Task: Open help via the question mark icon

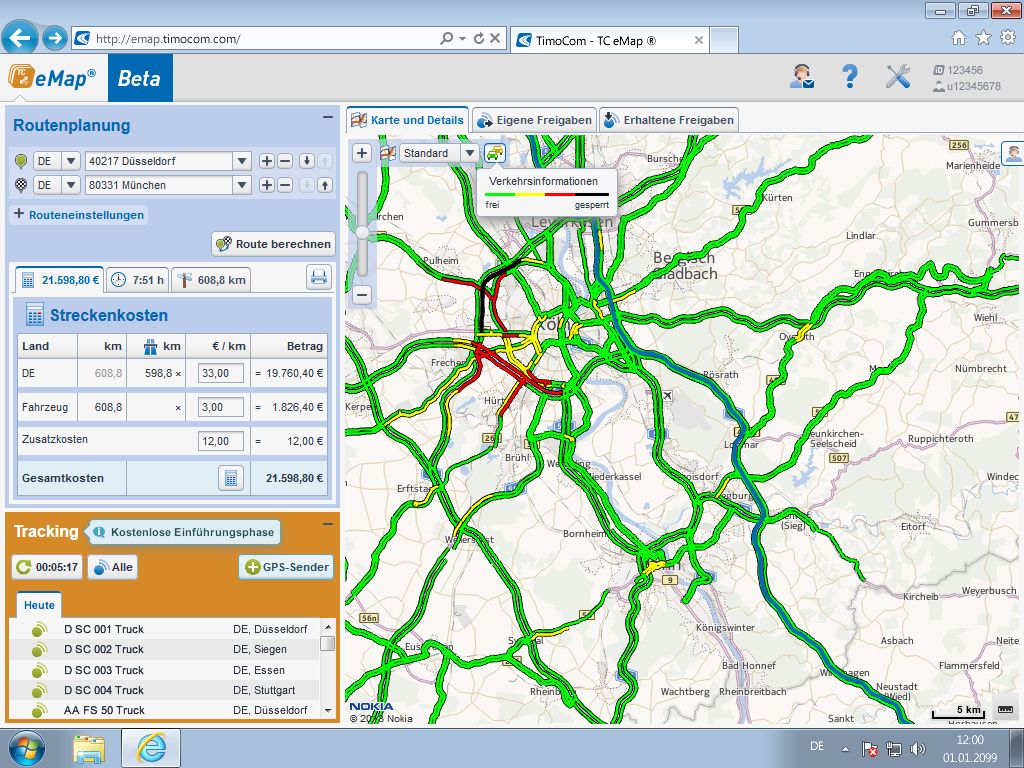Action: [x=850, y=77]
